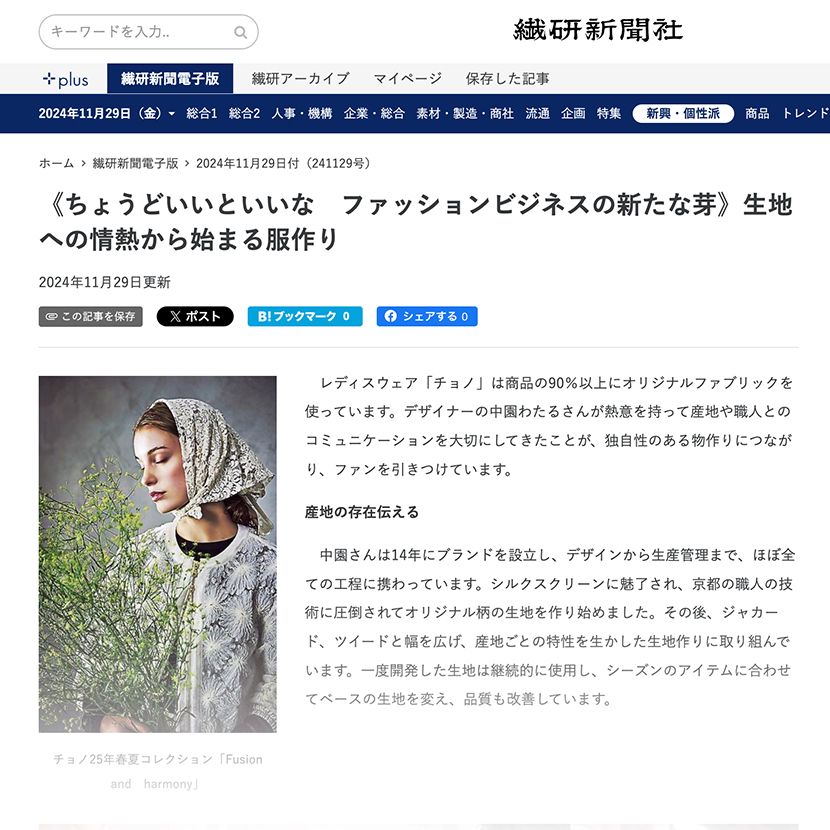Select the 繊研新聞電子版 tab

[170, 78]
